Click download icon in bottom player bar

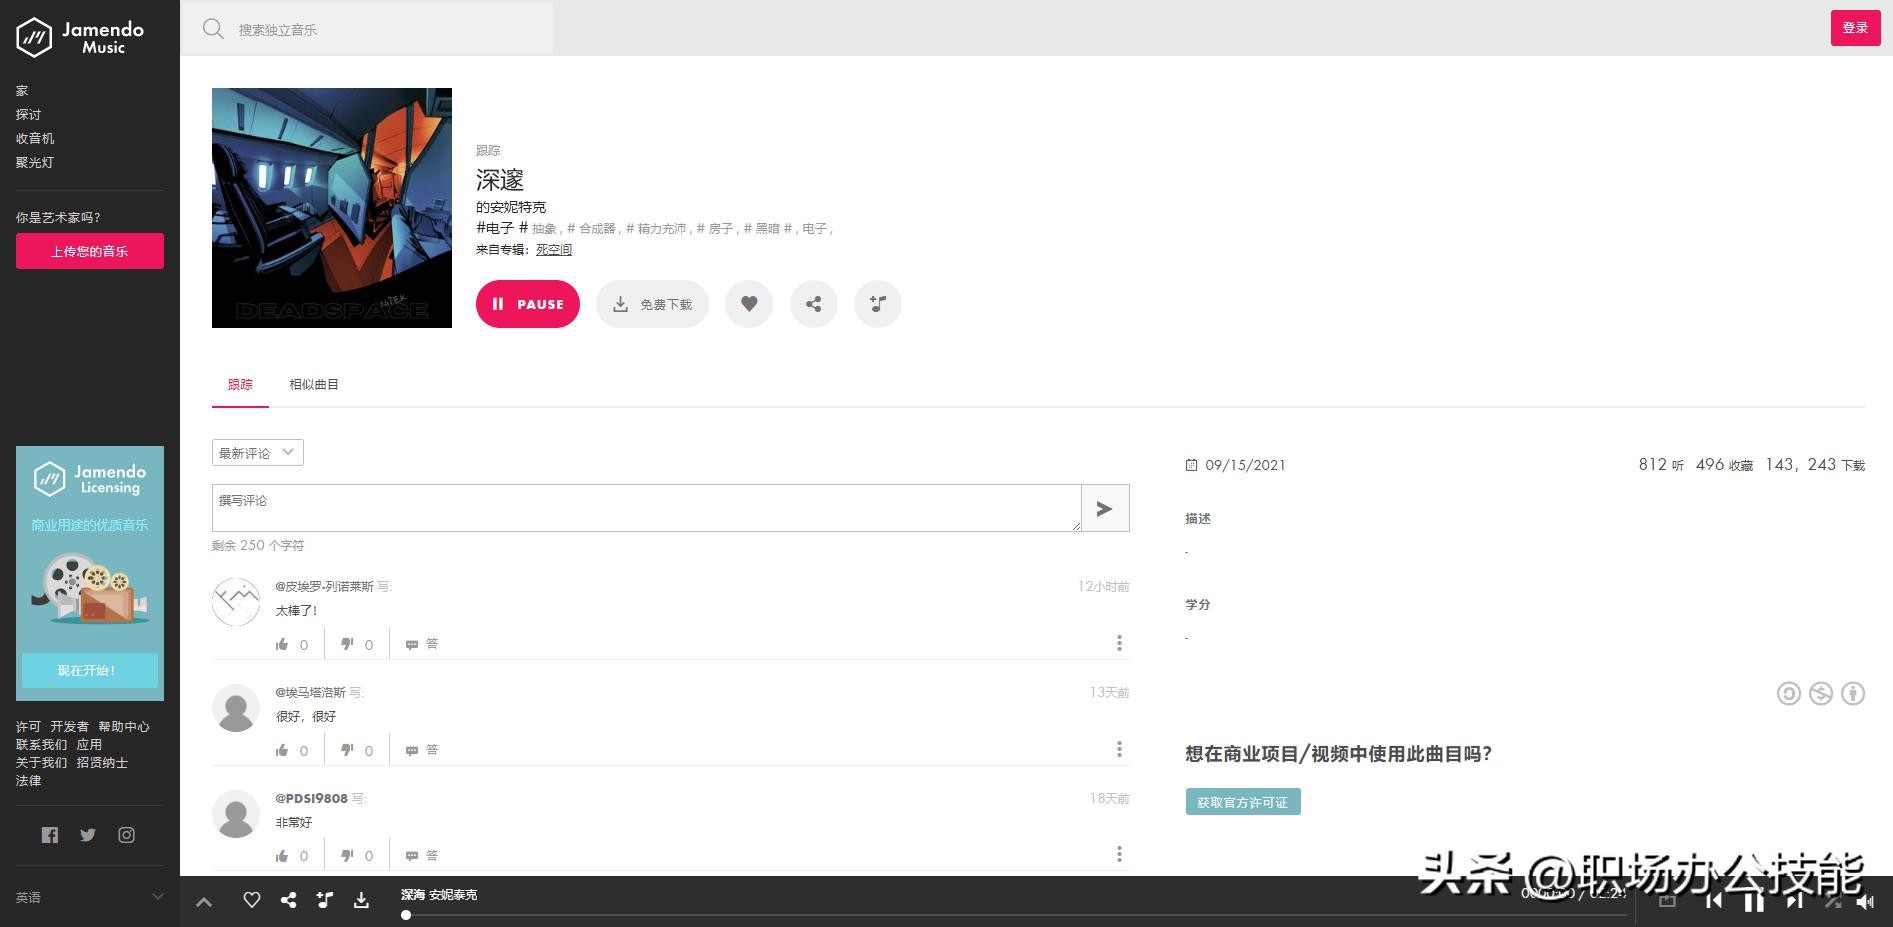click(361, 900)
